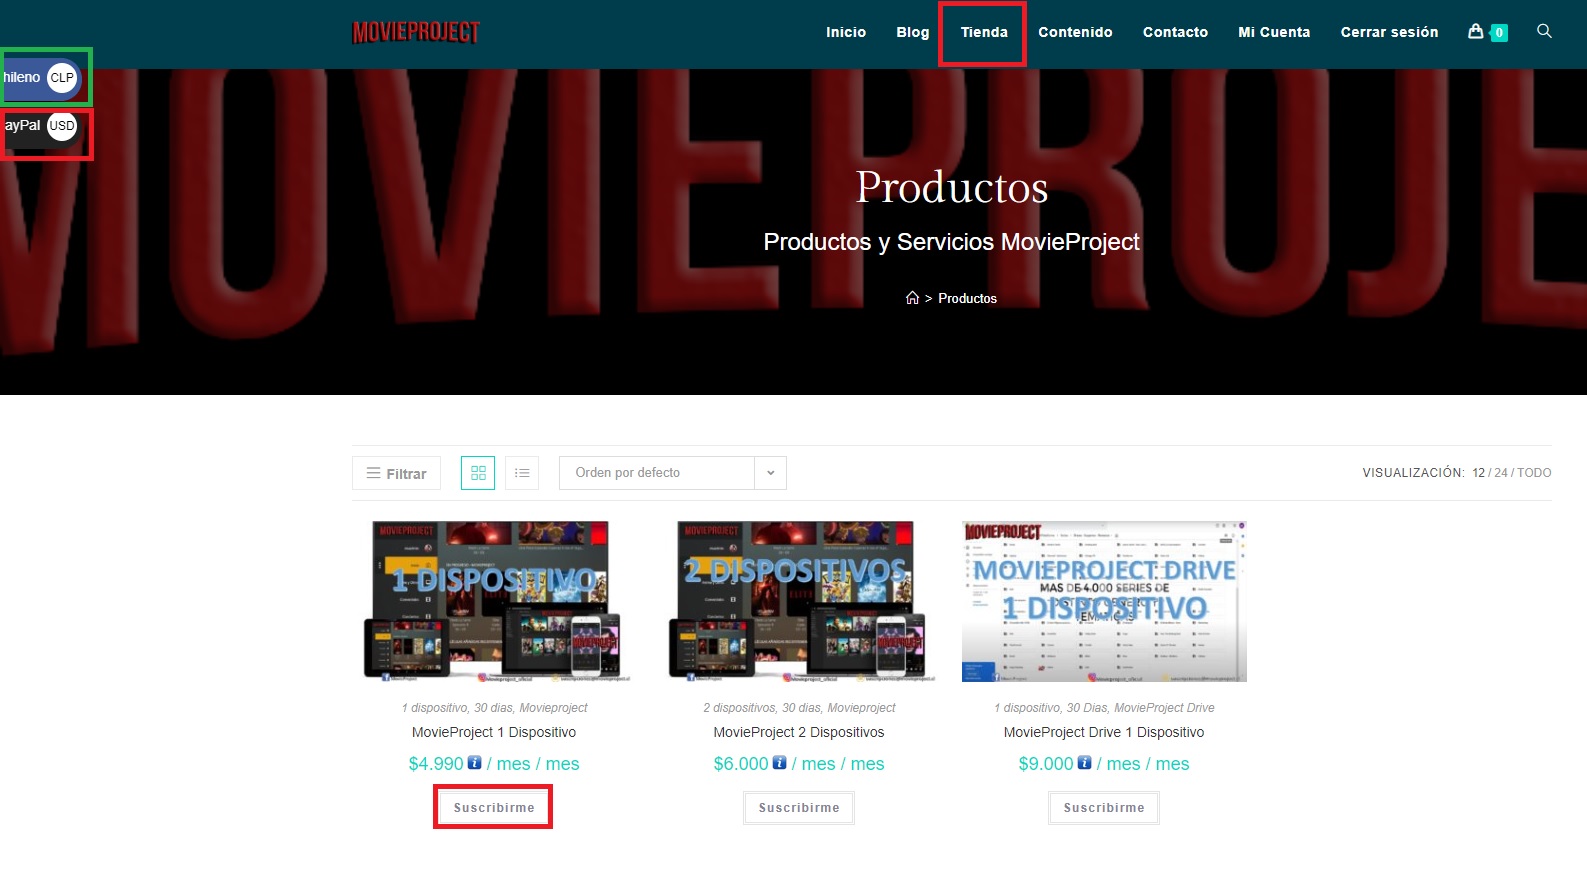Show 24 products per page
Screen dimensions: 1587x872
(x=1500, y=473)
